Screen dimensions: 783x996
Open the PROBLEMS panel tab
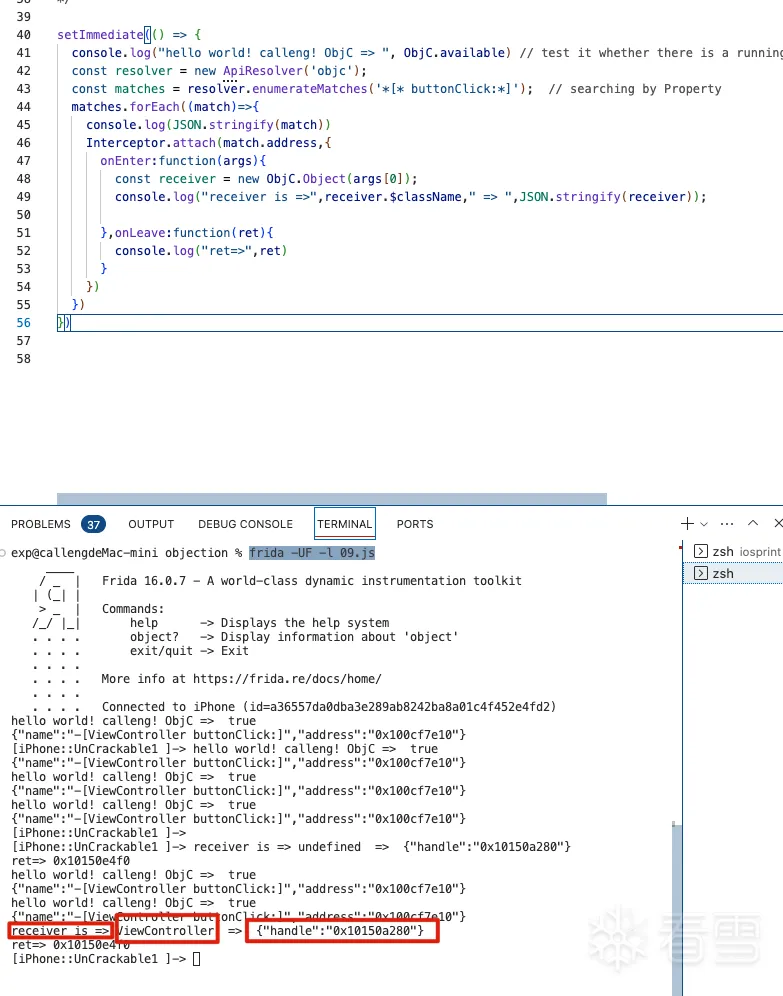tap(41, 524)
